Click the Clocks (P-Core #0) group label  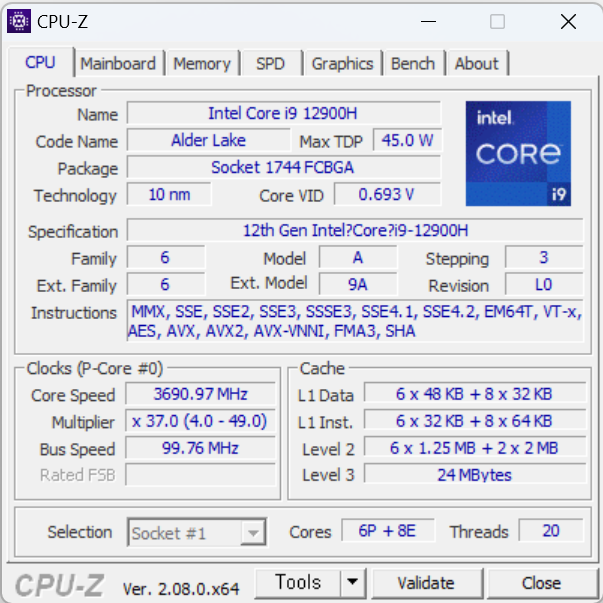click(95, 368)
